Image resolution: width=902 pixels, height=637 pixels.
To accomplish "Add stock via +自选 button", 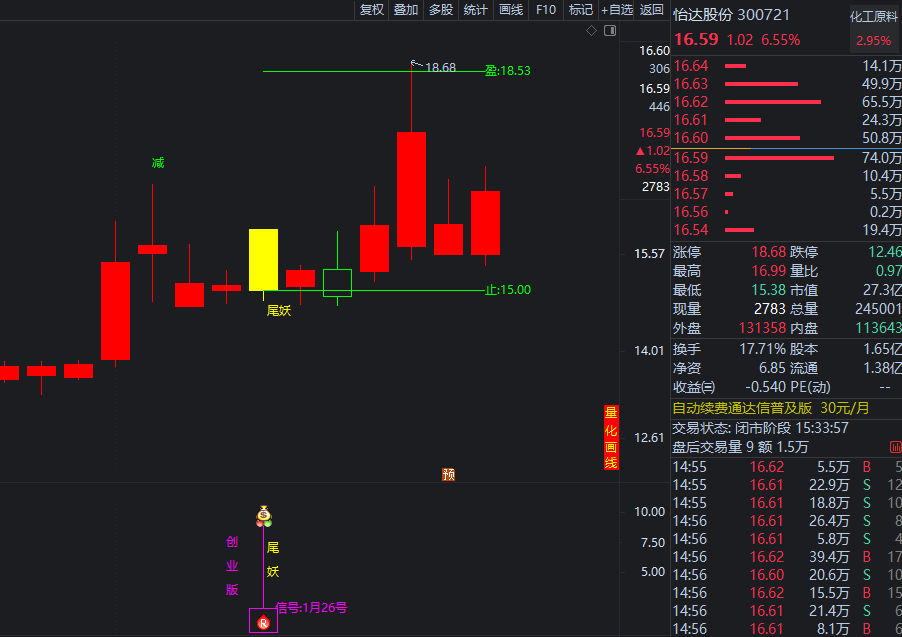I will (616, 10).
